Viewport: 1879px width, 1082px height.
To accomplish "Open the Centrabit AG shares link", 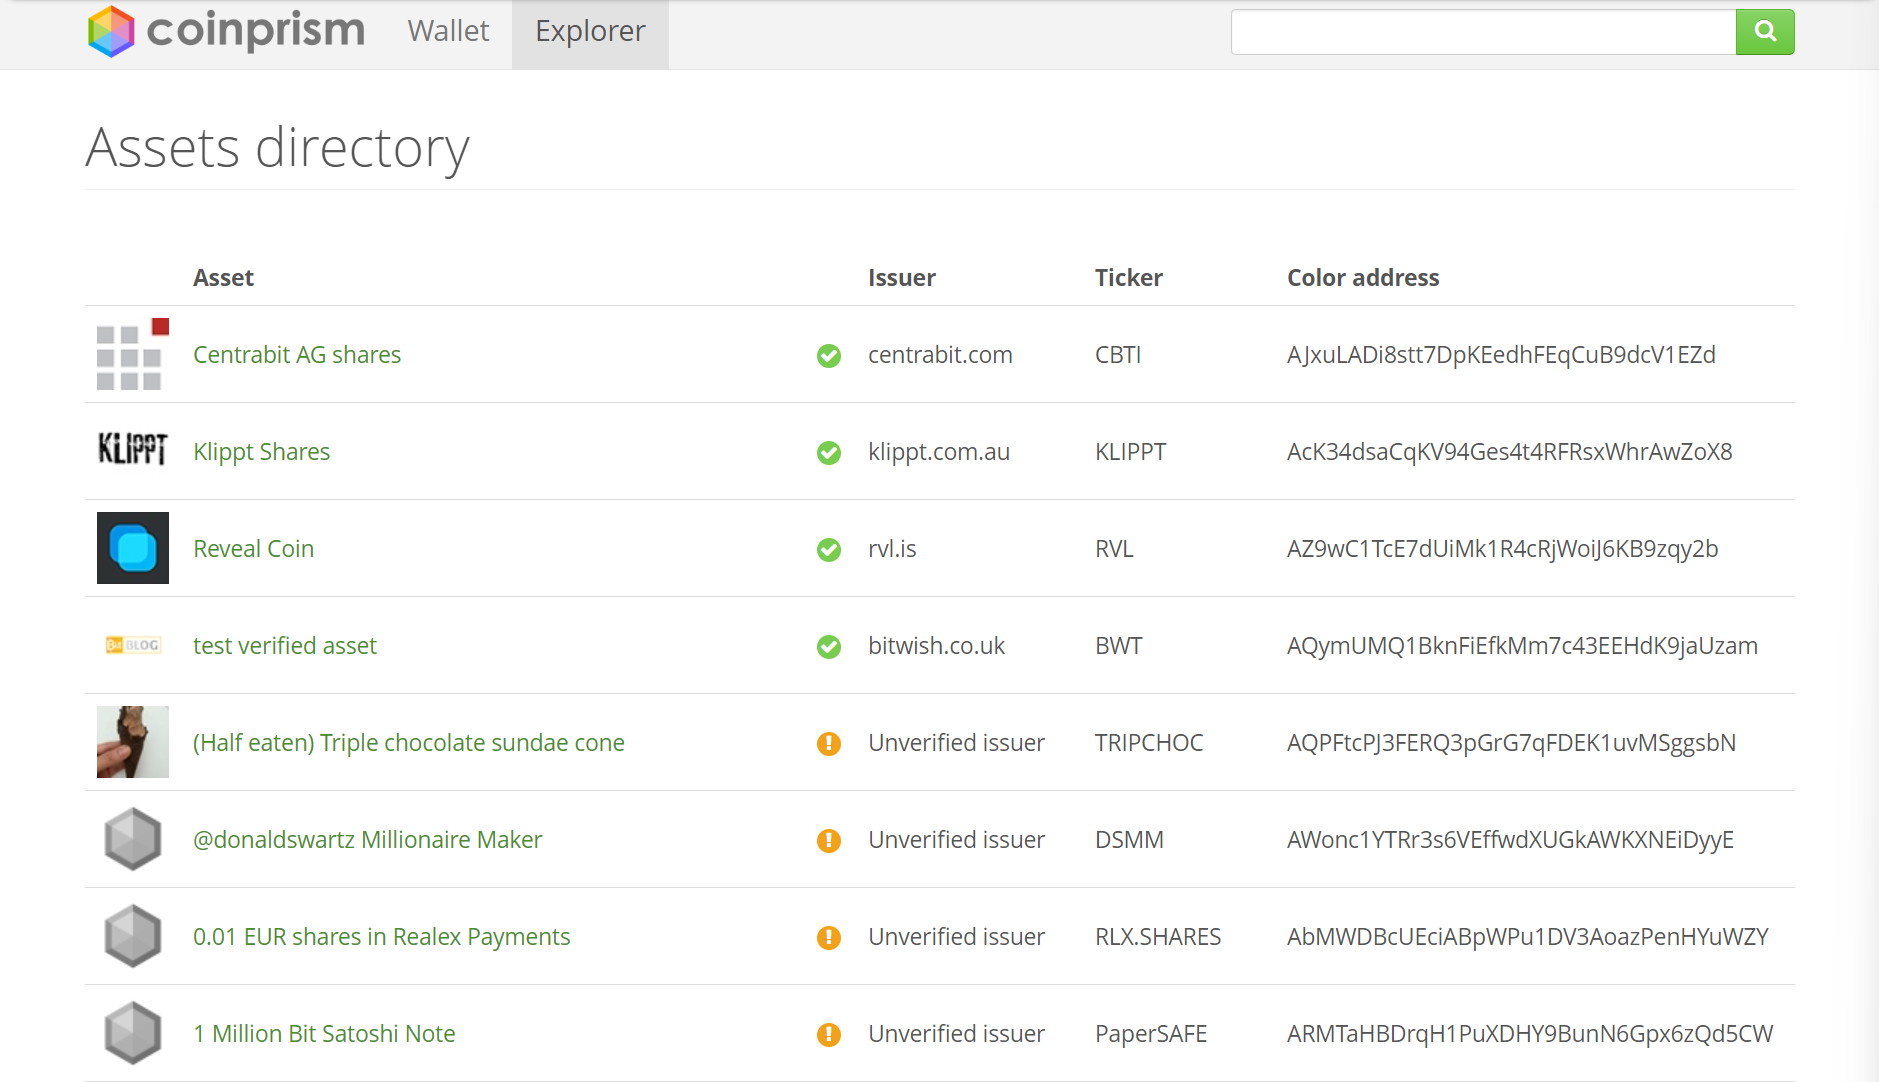I will pos(297,355).
